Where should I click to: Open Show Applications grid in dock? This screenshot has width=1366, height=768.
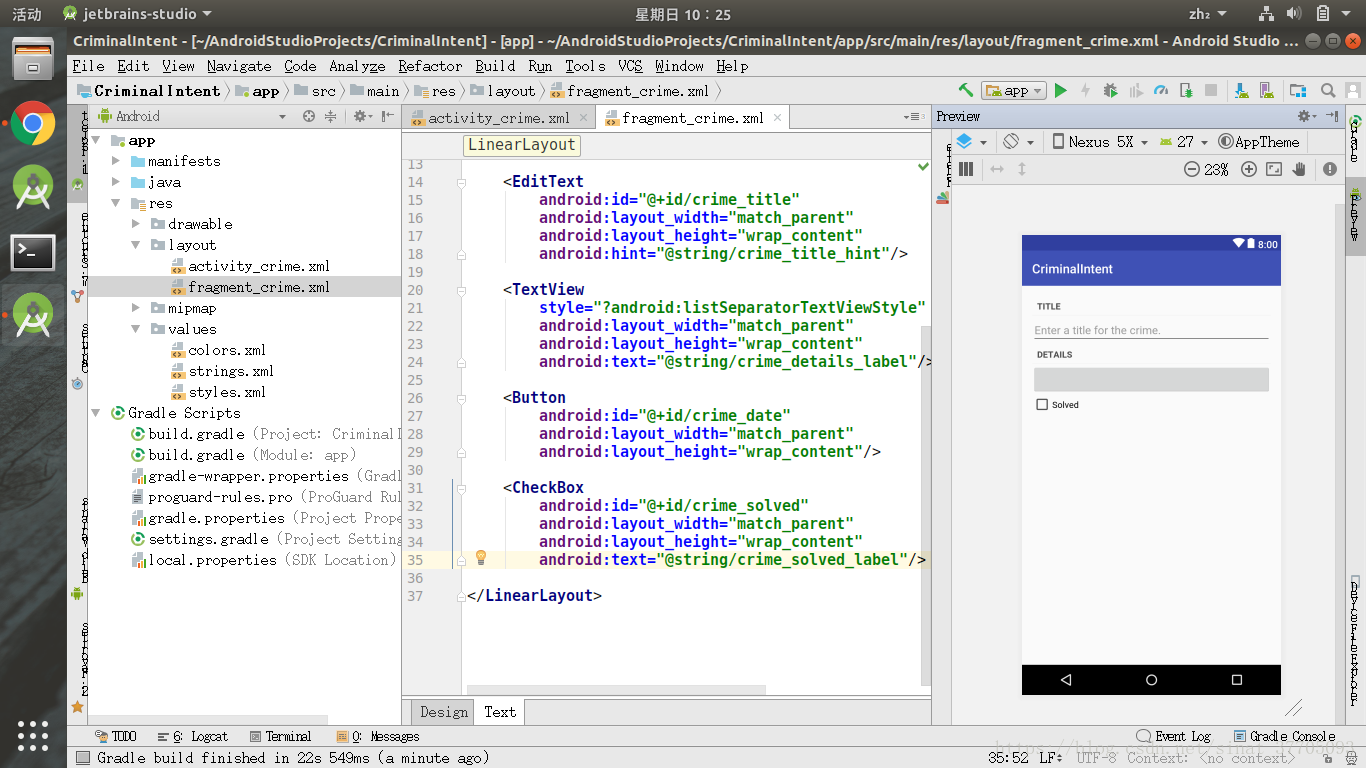click(33, 735)
